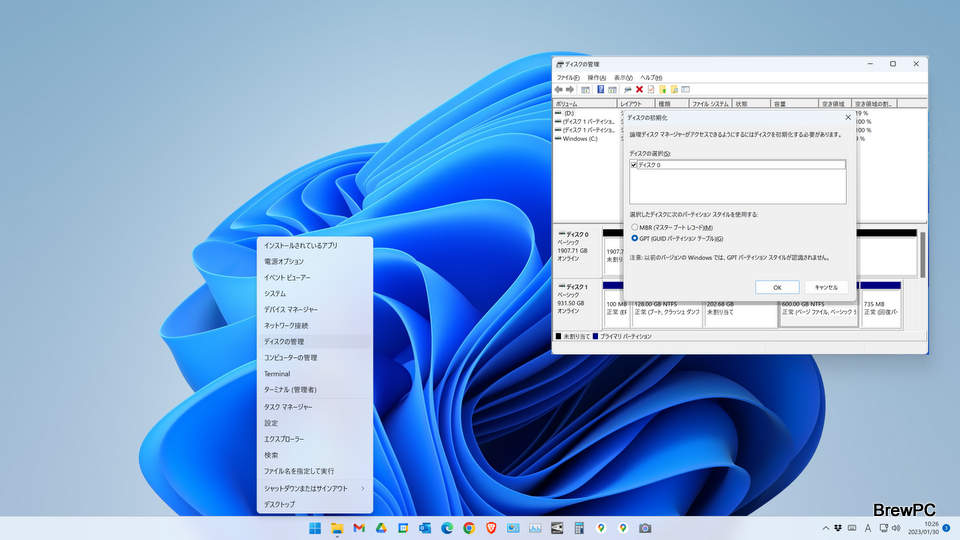Click the キャンセル button
This screenshot has width=960, height=540.
click(826, 287)
